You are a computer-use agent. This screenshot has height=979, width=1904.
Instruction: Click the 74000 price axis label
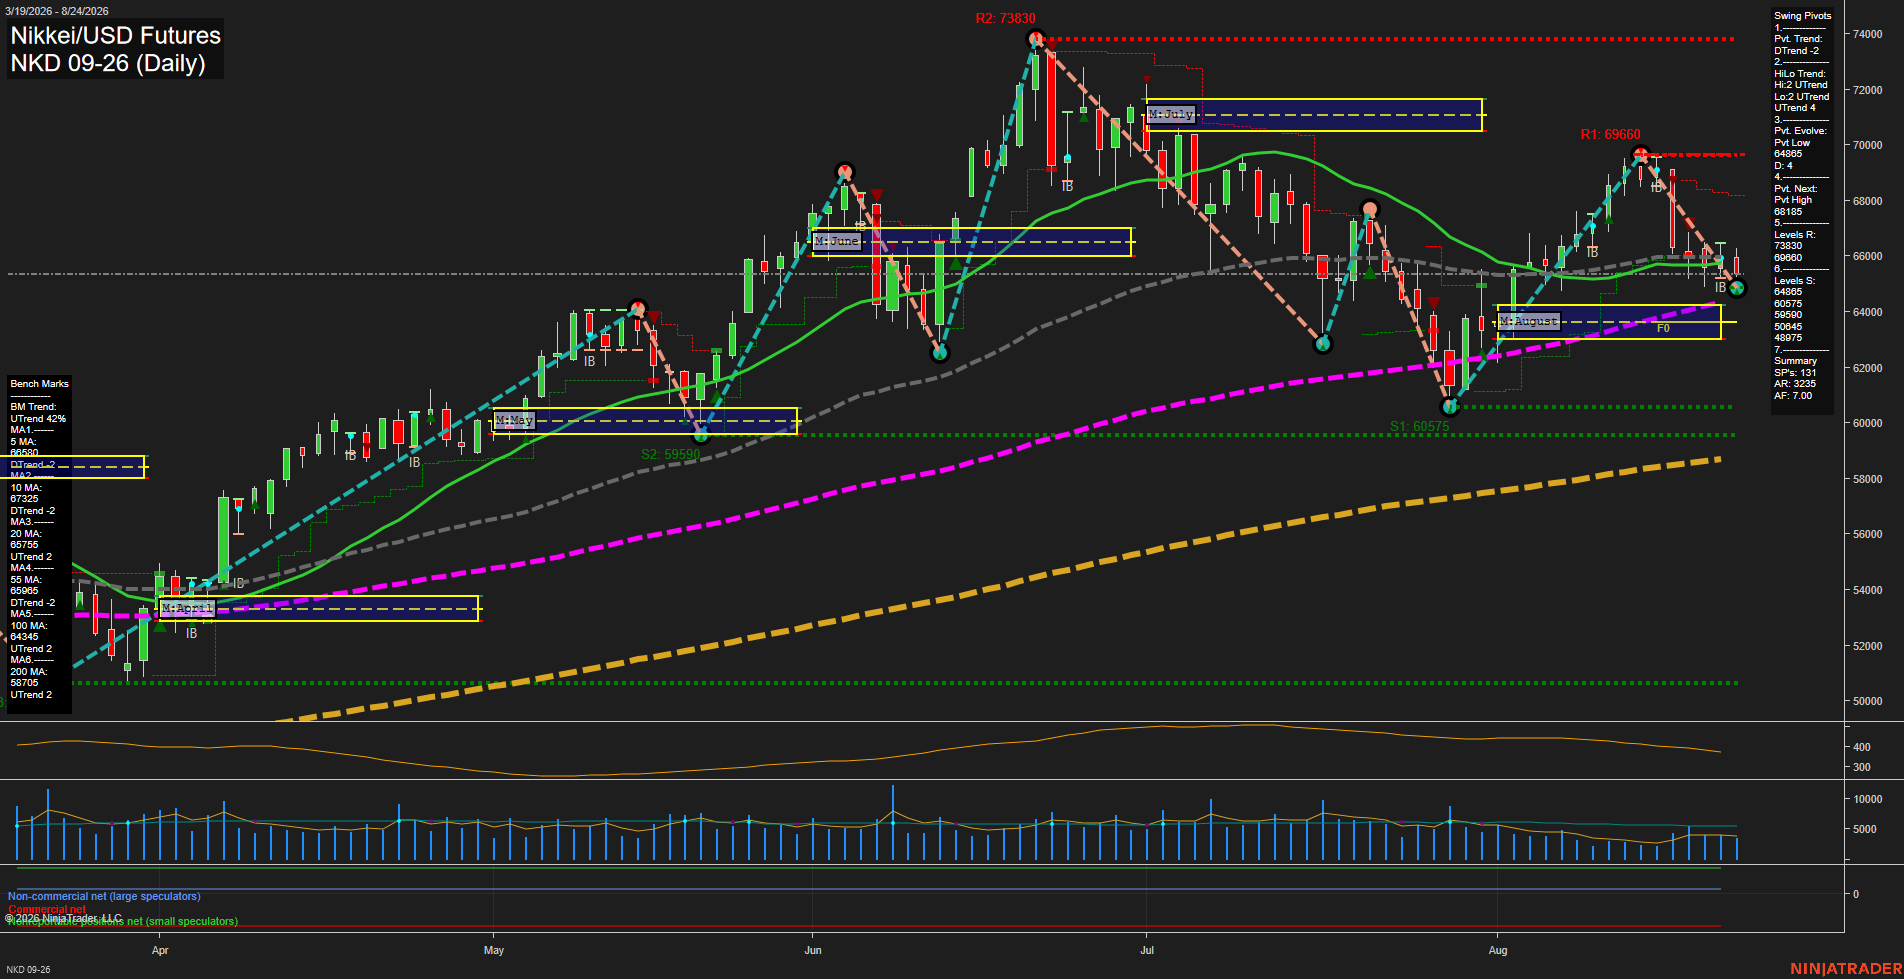(x=1867, y=34)
